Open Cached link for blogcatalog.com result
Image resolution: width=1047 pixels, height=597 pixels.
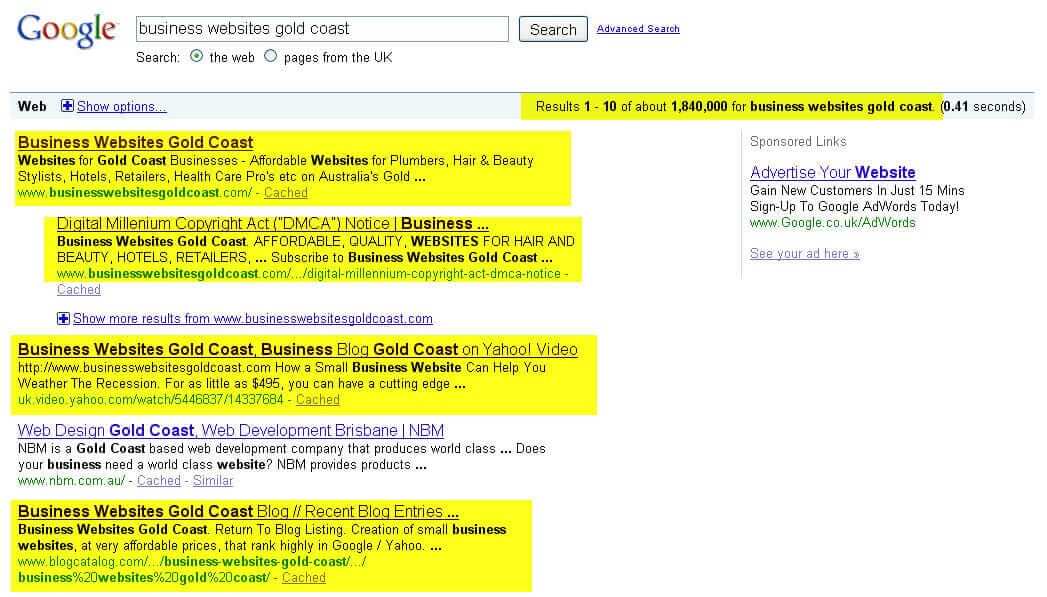(x=304, y=578)
